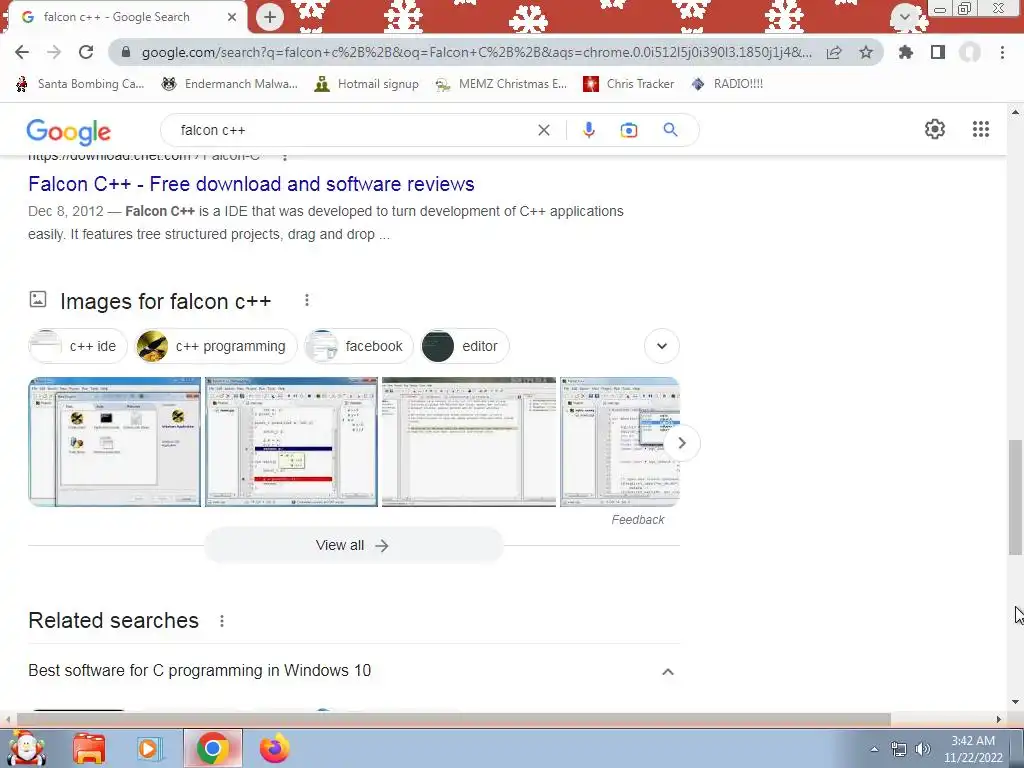1024x768 pixels.
Task: Open Chrome side panel icon
Action: [x=938, y=52]
